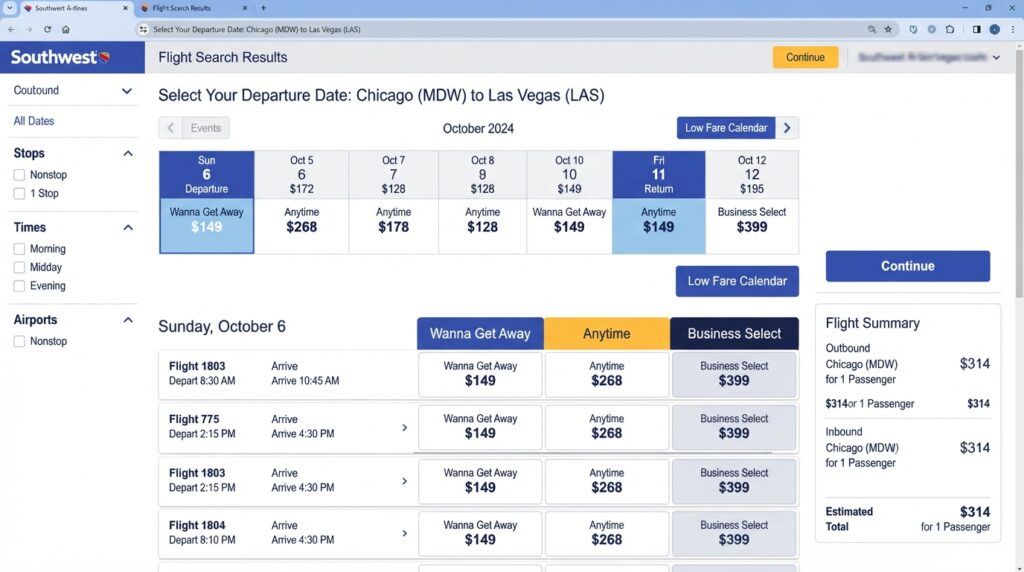Viewport: 1024px width, 572px height.
Task: Enable the Midday time filter
Action: [20, 267]
